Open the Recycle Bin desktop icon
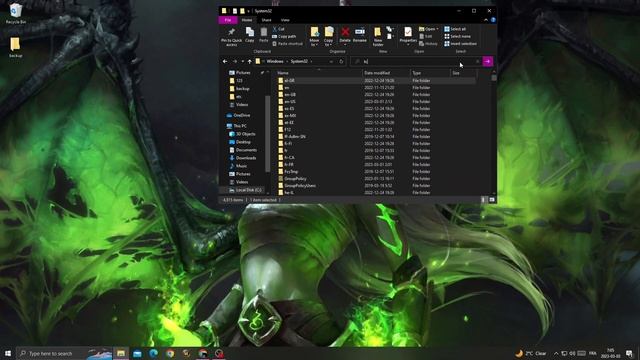Image resolution: width=640 pixels, height=360 pixels. click(x=16, y=13)
